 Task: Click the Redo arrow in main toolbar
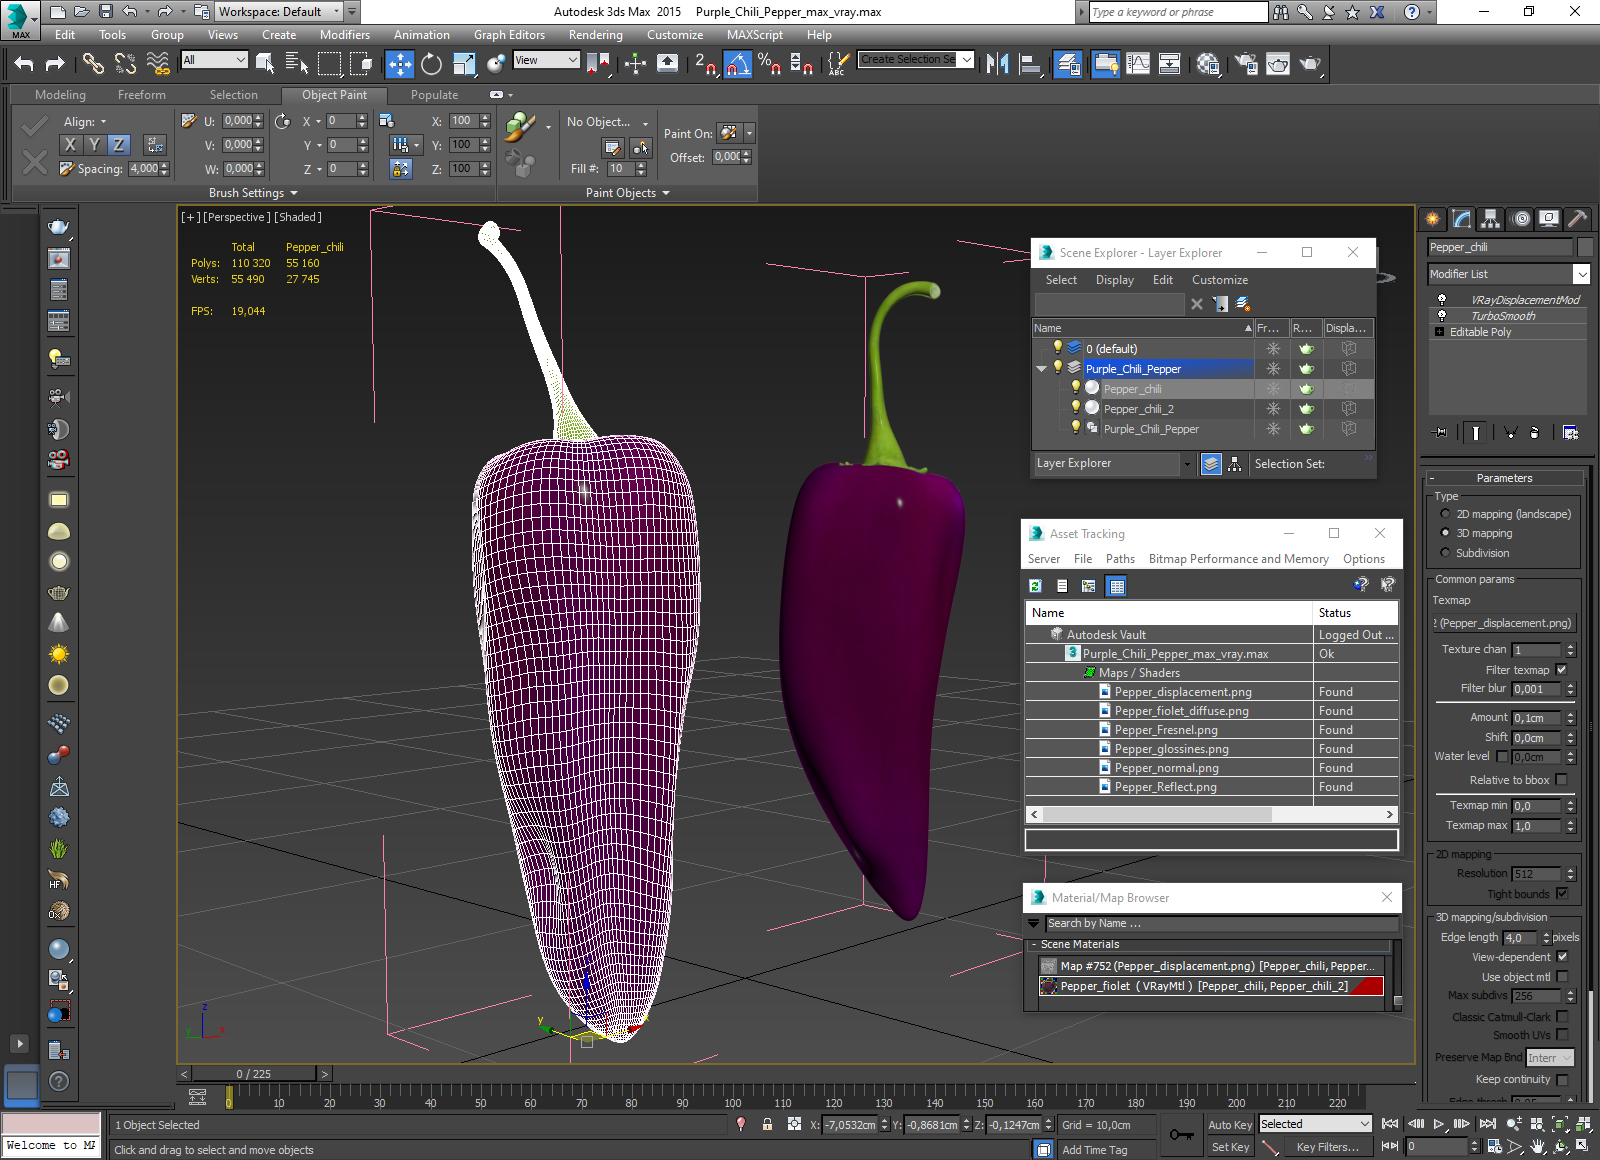coord(55,64)
